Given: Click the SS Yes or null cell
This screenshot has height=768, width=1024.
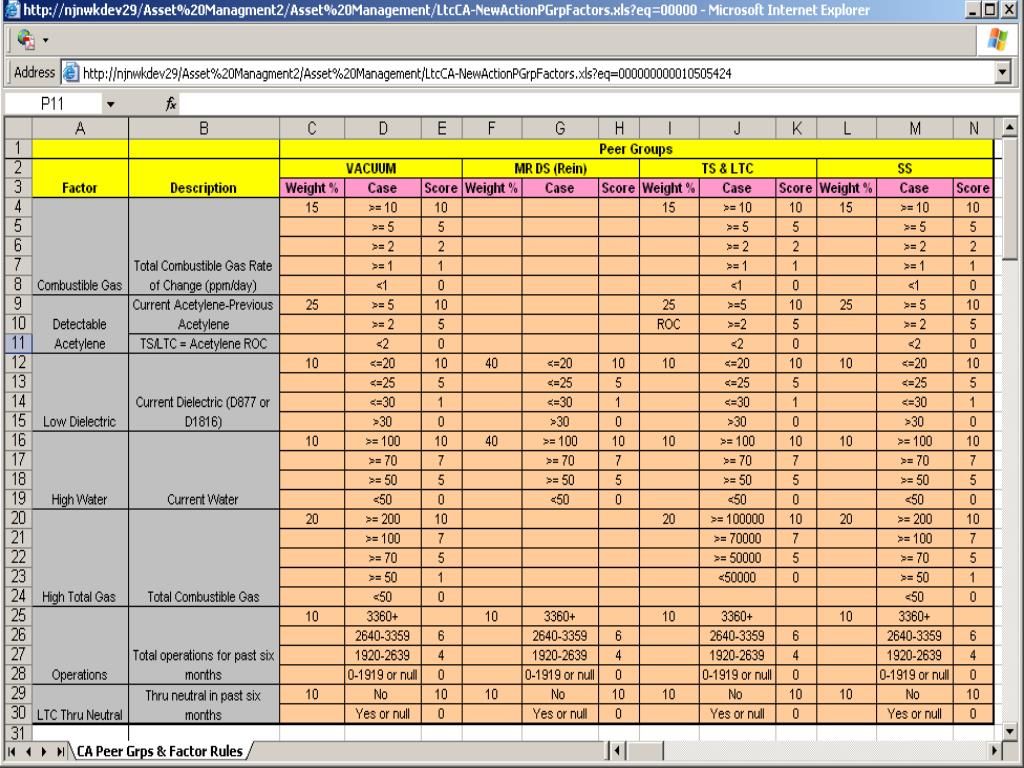Looking at the screenshot, I should [x=914, y=714].
